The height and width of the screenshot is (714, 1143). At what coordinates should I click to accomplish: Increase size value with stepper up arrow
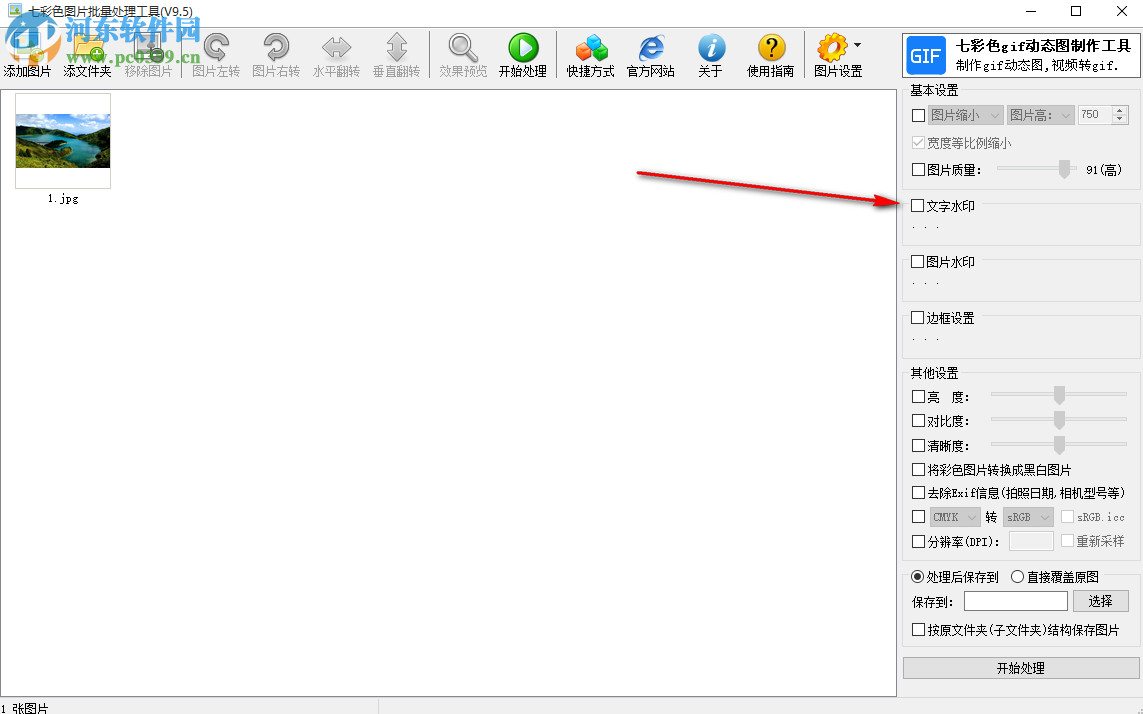pyautogui.click(x=1120, y=111)
